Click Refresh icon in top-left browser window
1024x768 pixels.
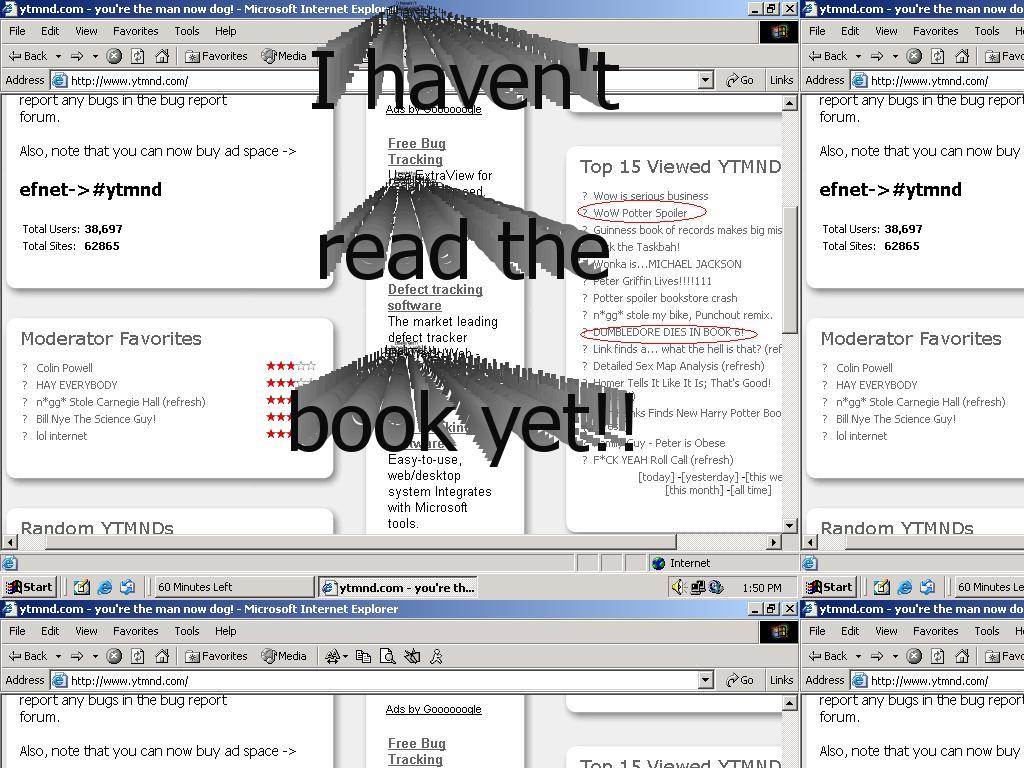click(x=138, y=56)
